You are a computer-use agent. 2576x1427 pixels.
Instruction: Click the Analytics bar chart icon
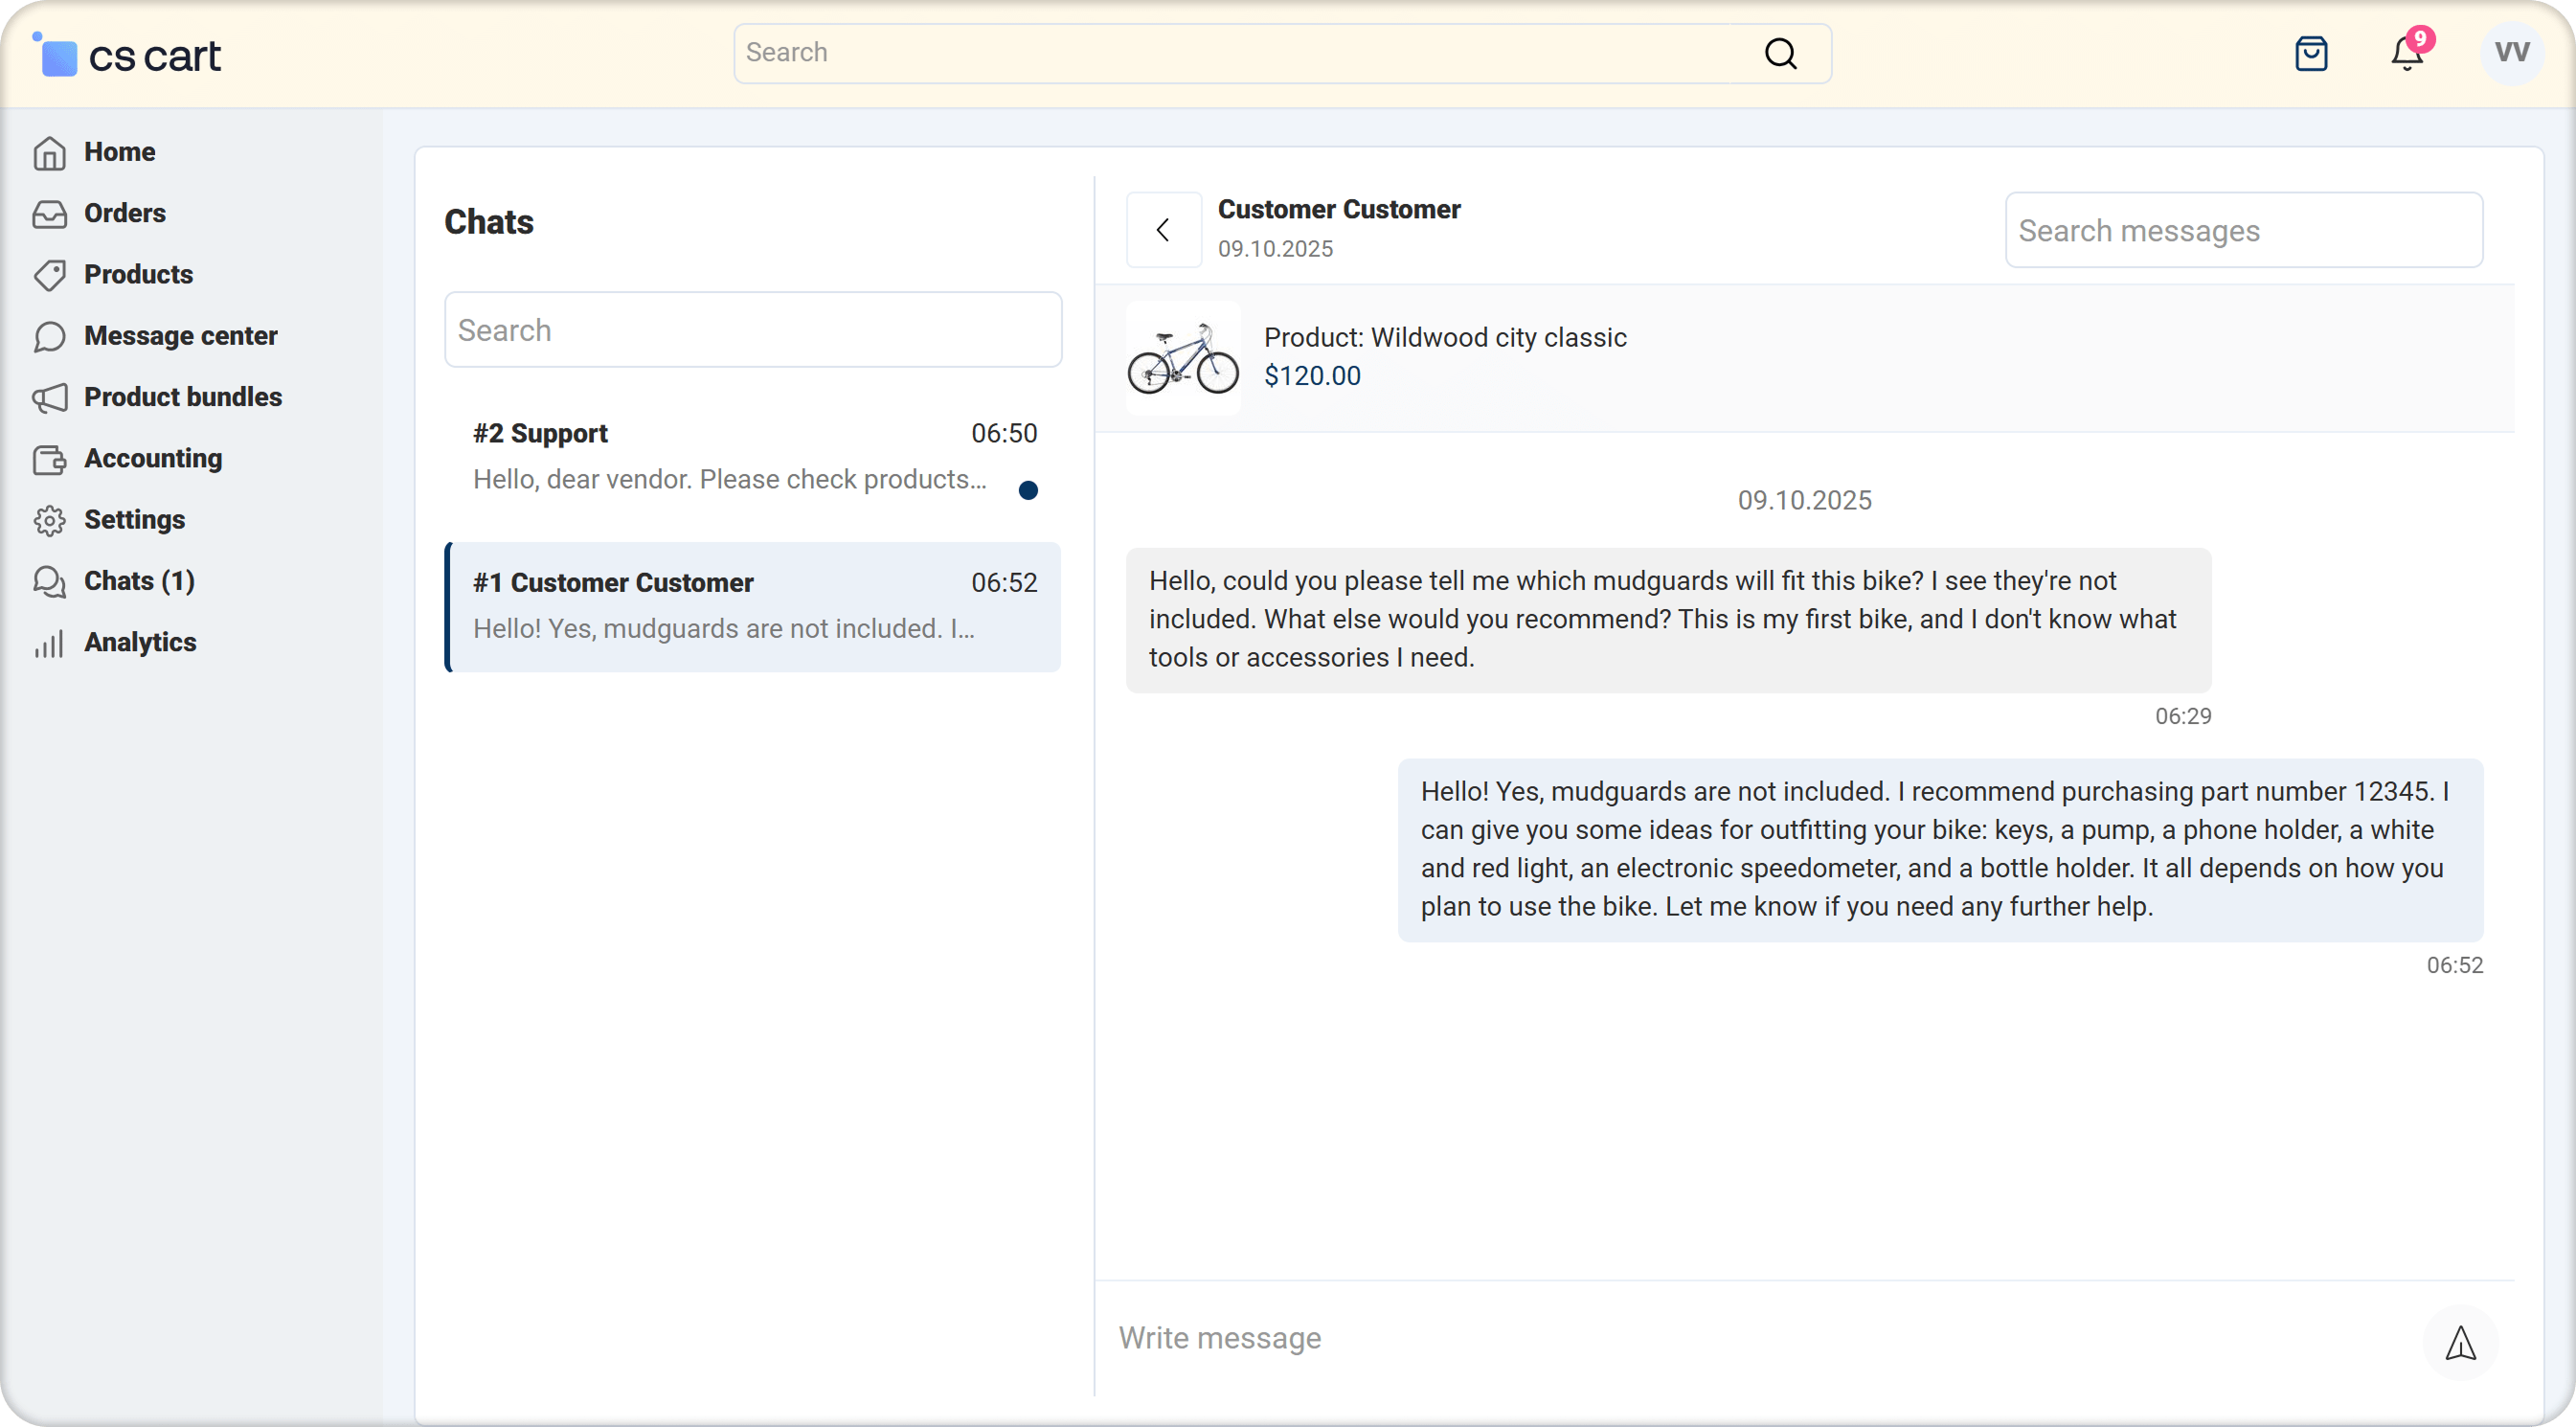click(x=49, y=643)
